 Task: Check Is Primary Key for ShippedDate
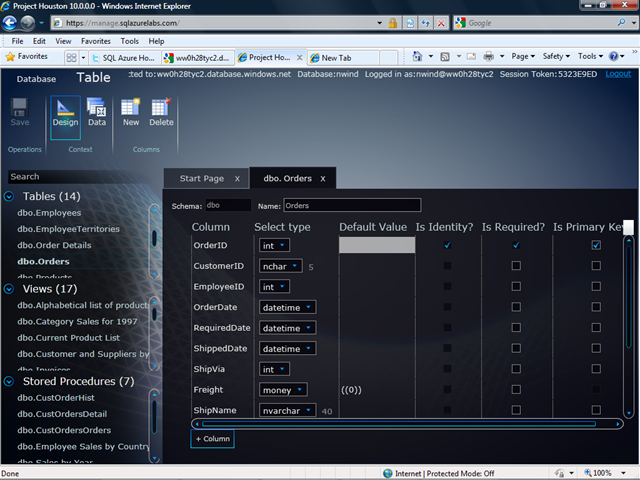596,348
